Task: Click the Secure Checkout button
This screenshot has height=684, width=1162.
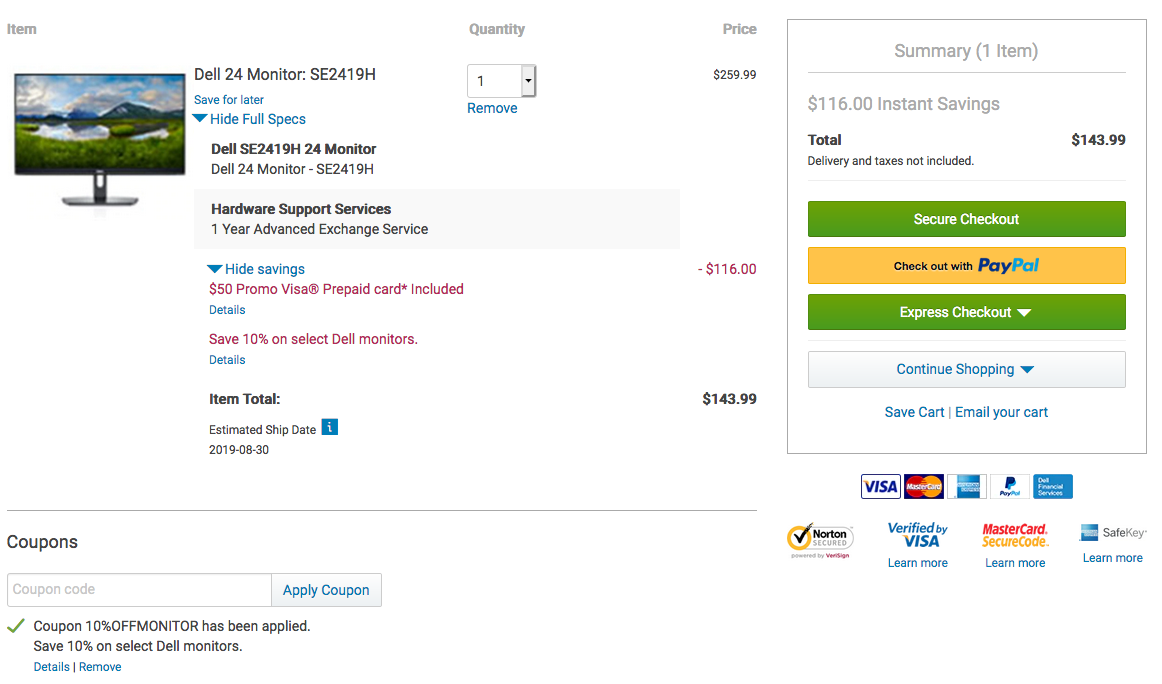Action: pos(966,219)
